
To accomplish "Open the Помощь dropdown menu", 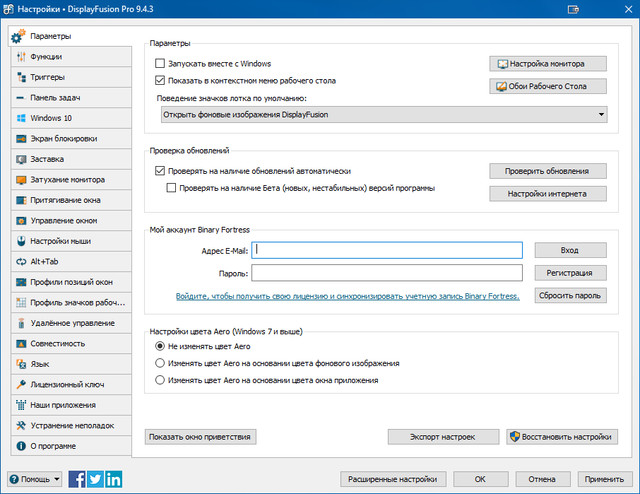I will 35,479.
